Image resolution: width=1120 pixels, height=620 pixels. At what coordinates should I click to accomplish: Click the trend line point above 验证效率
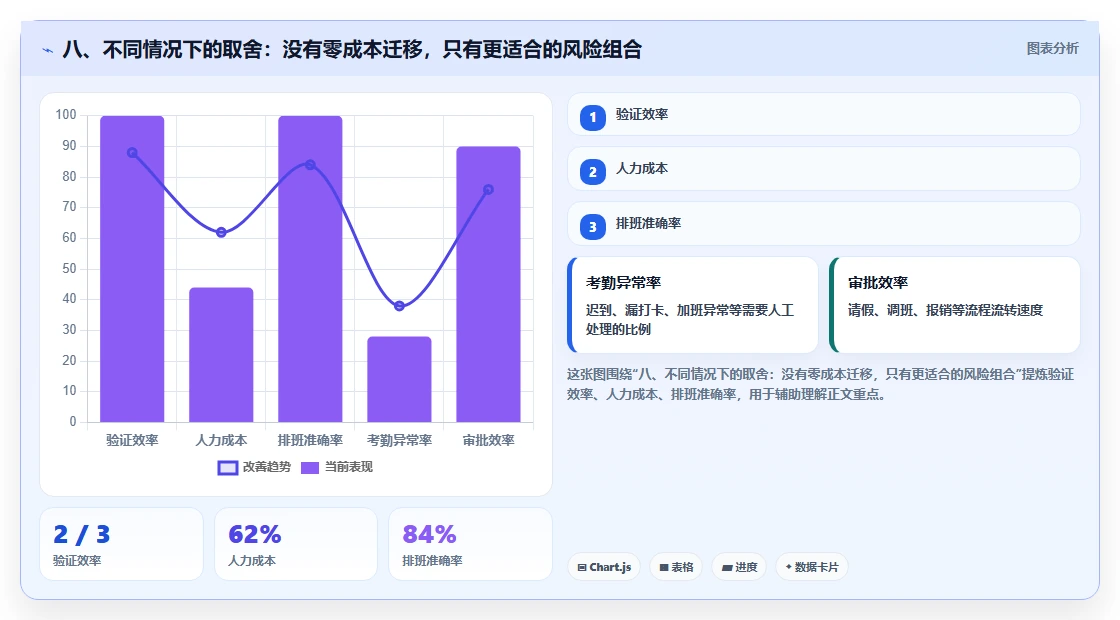tap(132, 153)
